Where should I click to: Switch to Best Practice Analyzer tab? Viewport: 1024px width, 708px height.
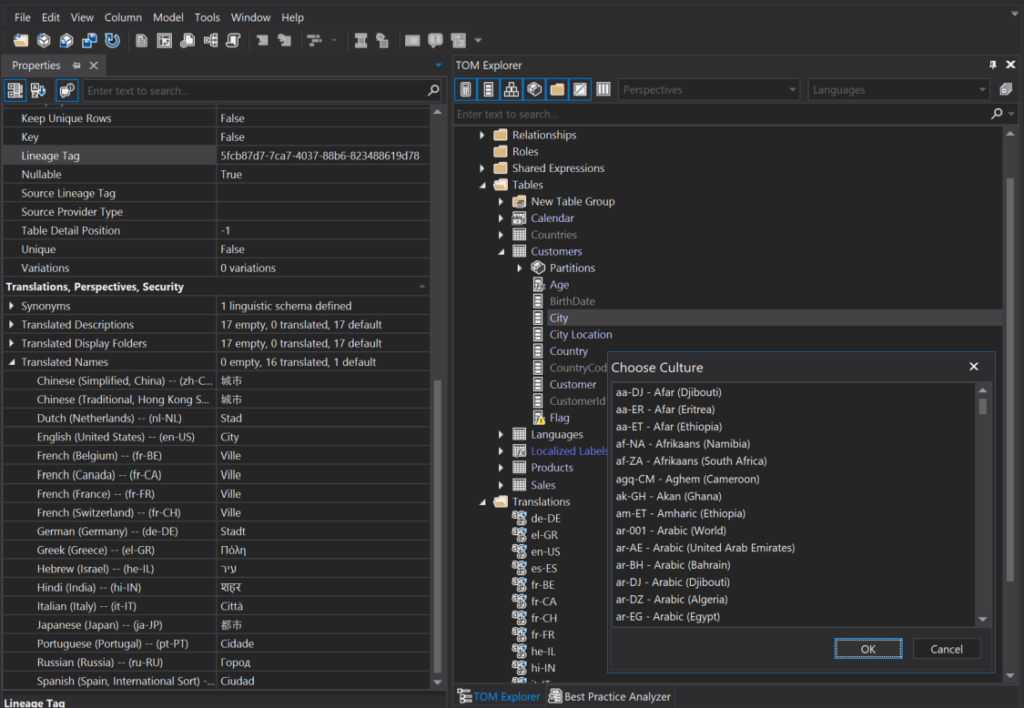pyautogui.click(x=610, y=696)
